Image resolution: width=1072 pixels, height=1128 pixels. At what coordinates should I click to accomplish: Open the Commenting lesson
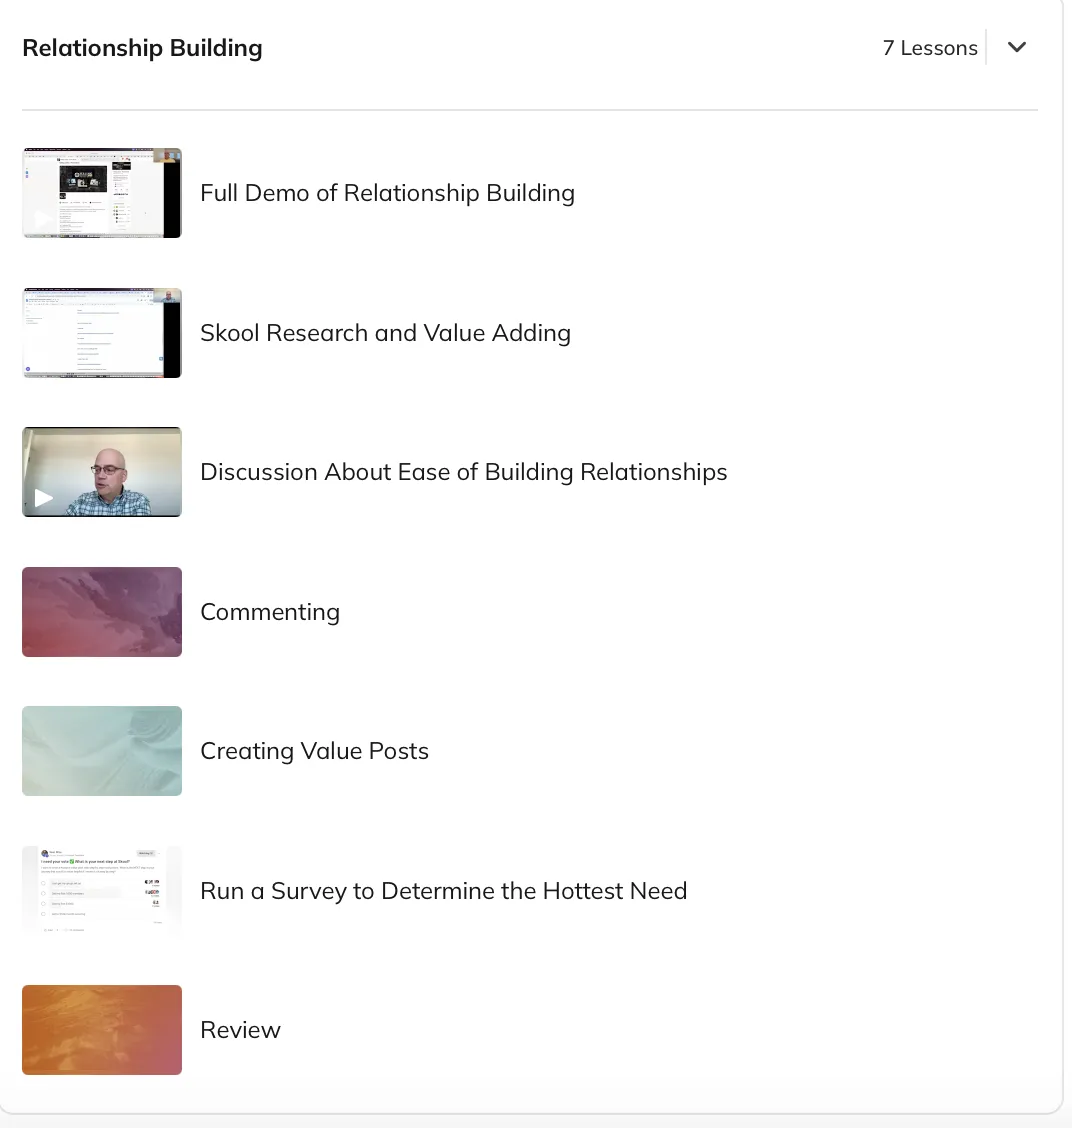pyautogui.click(x=270, y=611)
